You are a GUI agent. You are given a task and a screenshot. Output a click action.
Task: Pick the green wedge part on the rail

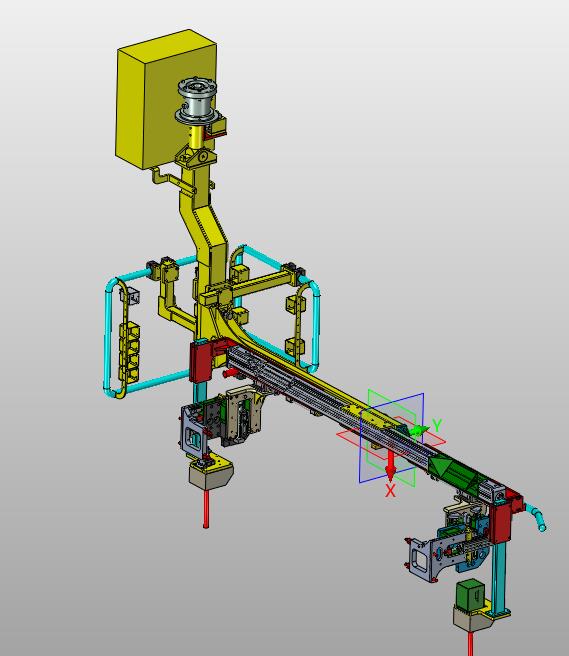pyautogui.click(x=455, y=472)
